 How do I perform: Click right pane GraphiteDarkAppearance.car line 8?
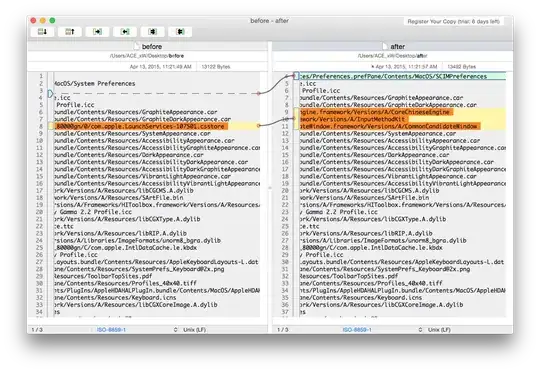tap(388, 105)
